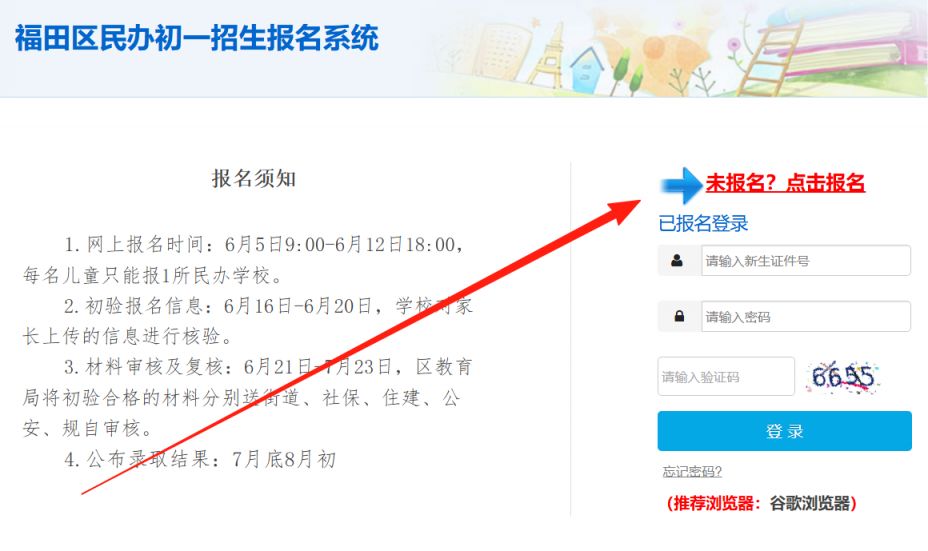Click the 已报名登录 heading
This screenshot has height=551, width=928.
coord(703,224)
